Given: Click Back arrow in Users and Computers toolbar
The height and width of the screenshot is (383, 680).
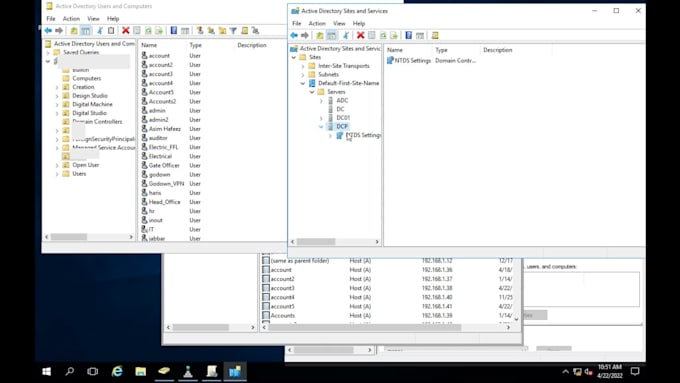Looking at the screenshot, I should tap(48, 30).
